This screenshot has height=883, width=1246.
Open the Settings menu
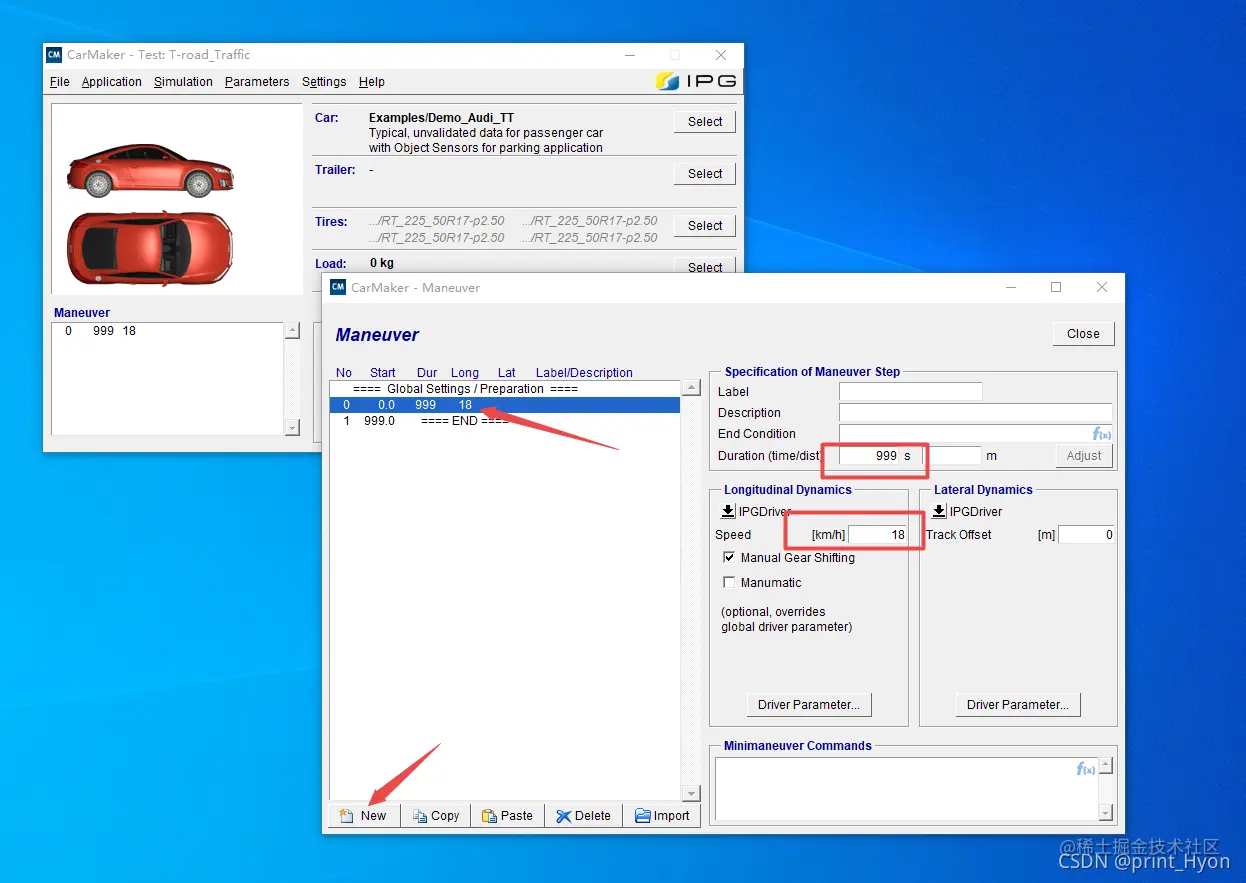pyautogui.click(x=324, y=82)
